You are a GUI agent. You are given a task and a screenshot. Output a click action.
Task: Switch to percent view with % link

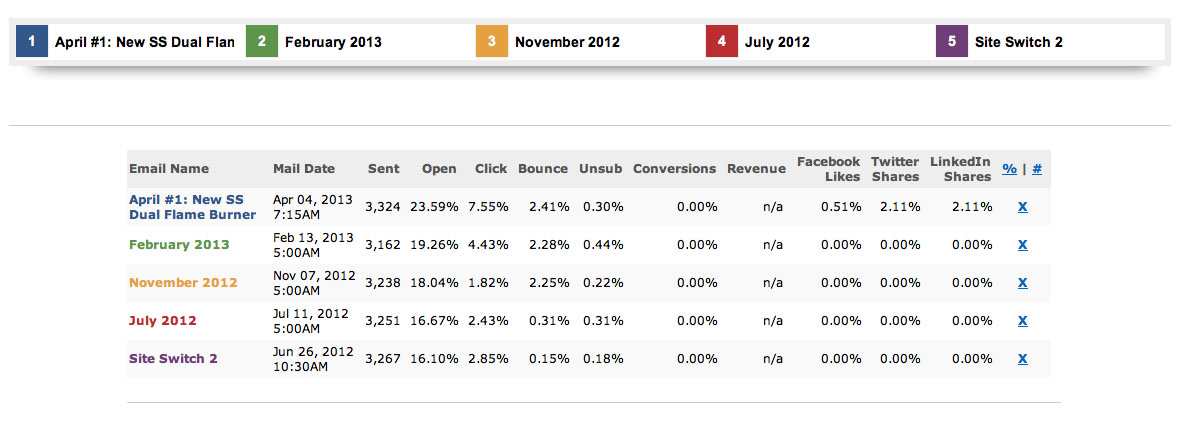[x=1009, y=169]
